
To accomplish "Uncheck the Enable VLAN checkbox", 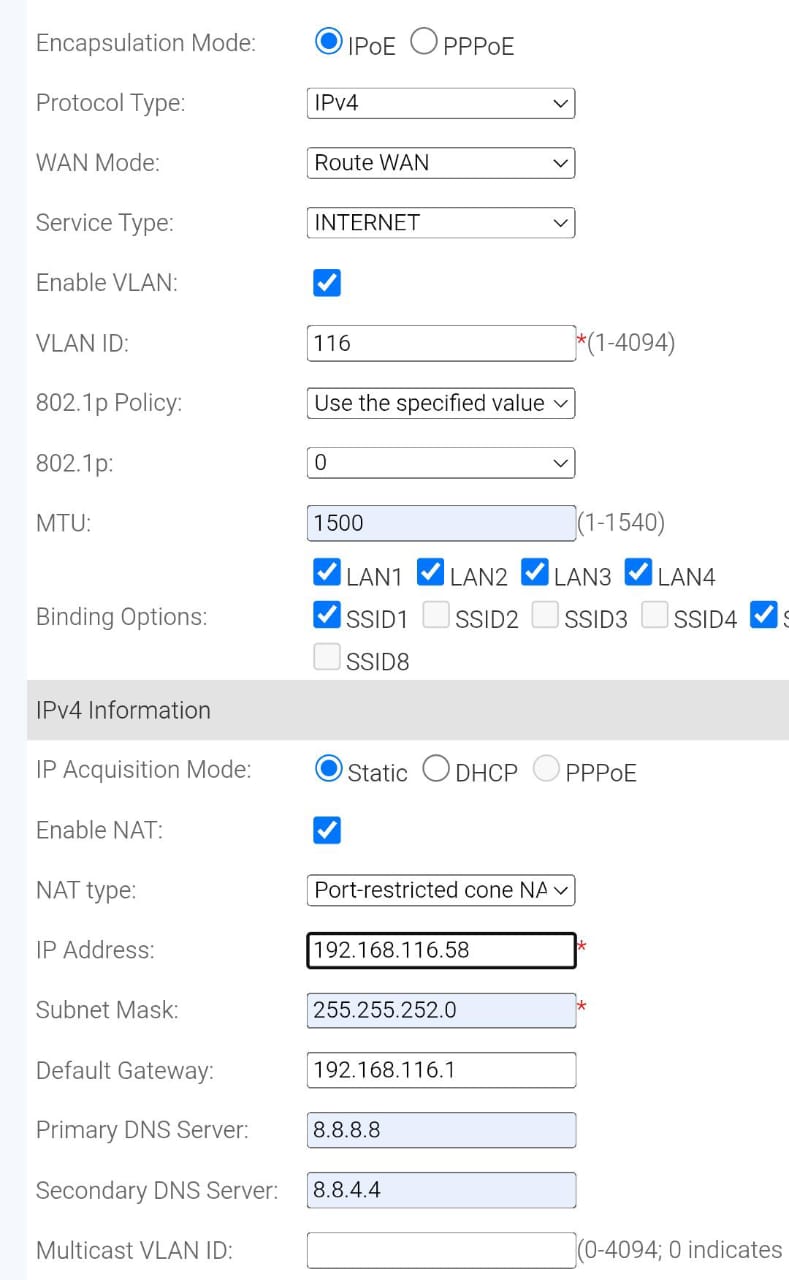I will pyautogui.click(x=327, y=283).
